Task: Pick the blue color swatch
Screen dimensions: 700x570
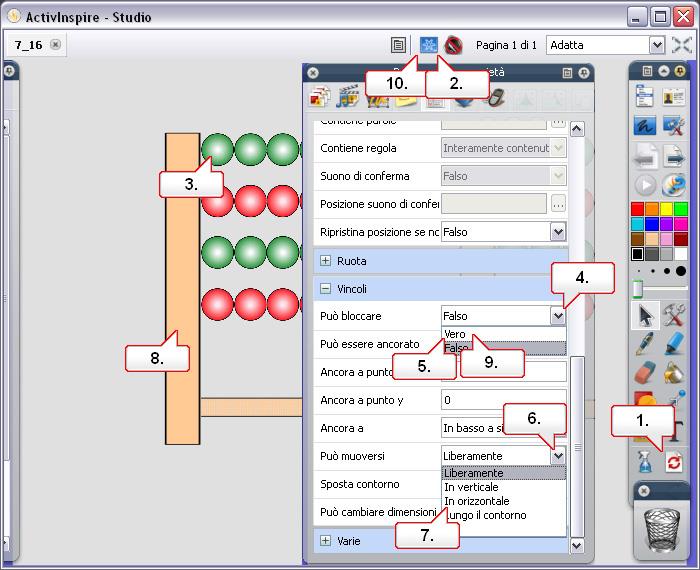Action: 652,224
